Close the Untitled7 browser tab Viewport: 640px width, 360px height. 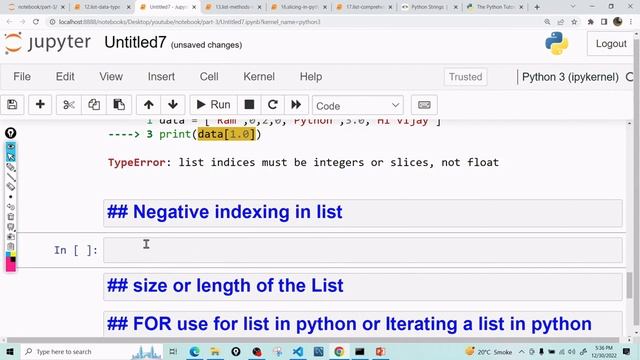click(x=194, y=7)
